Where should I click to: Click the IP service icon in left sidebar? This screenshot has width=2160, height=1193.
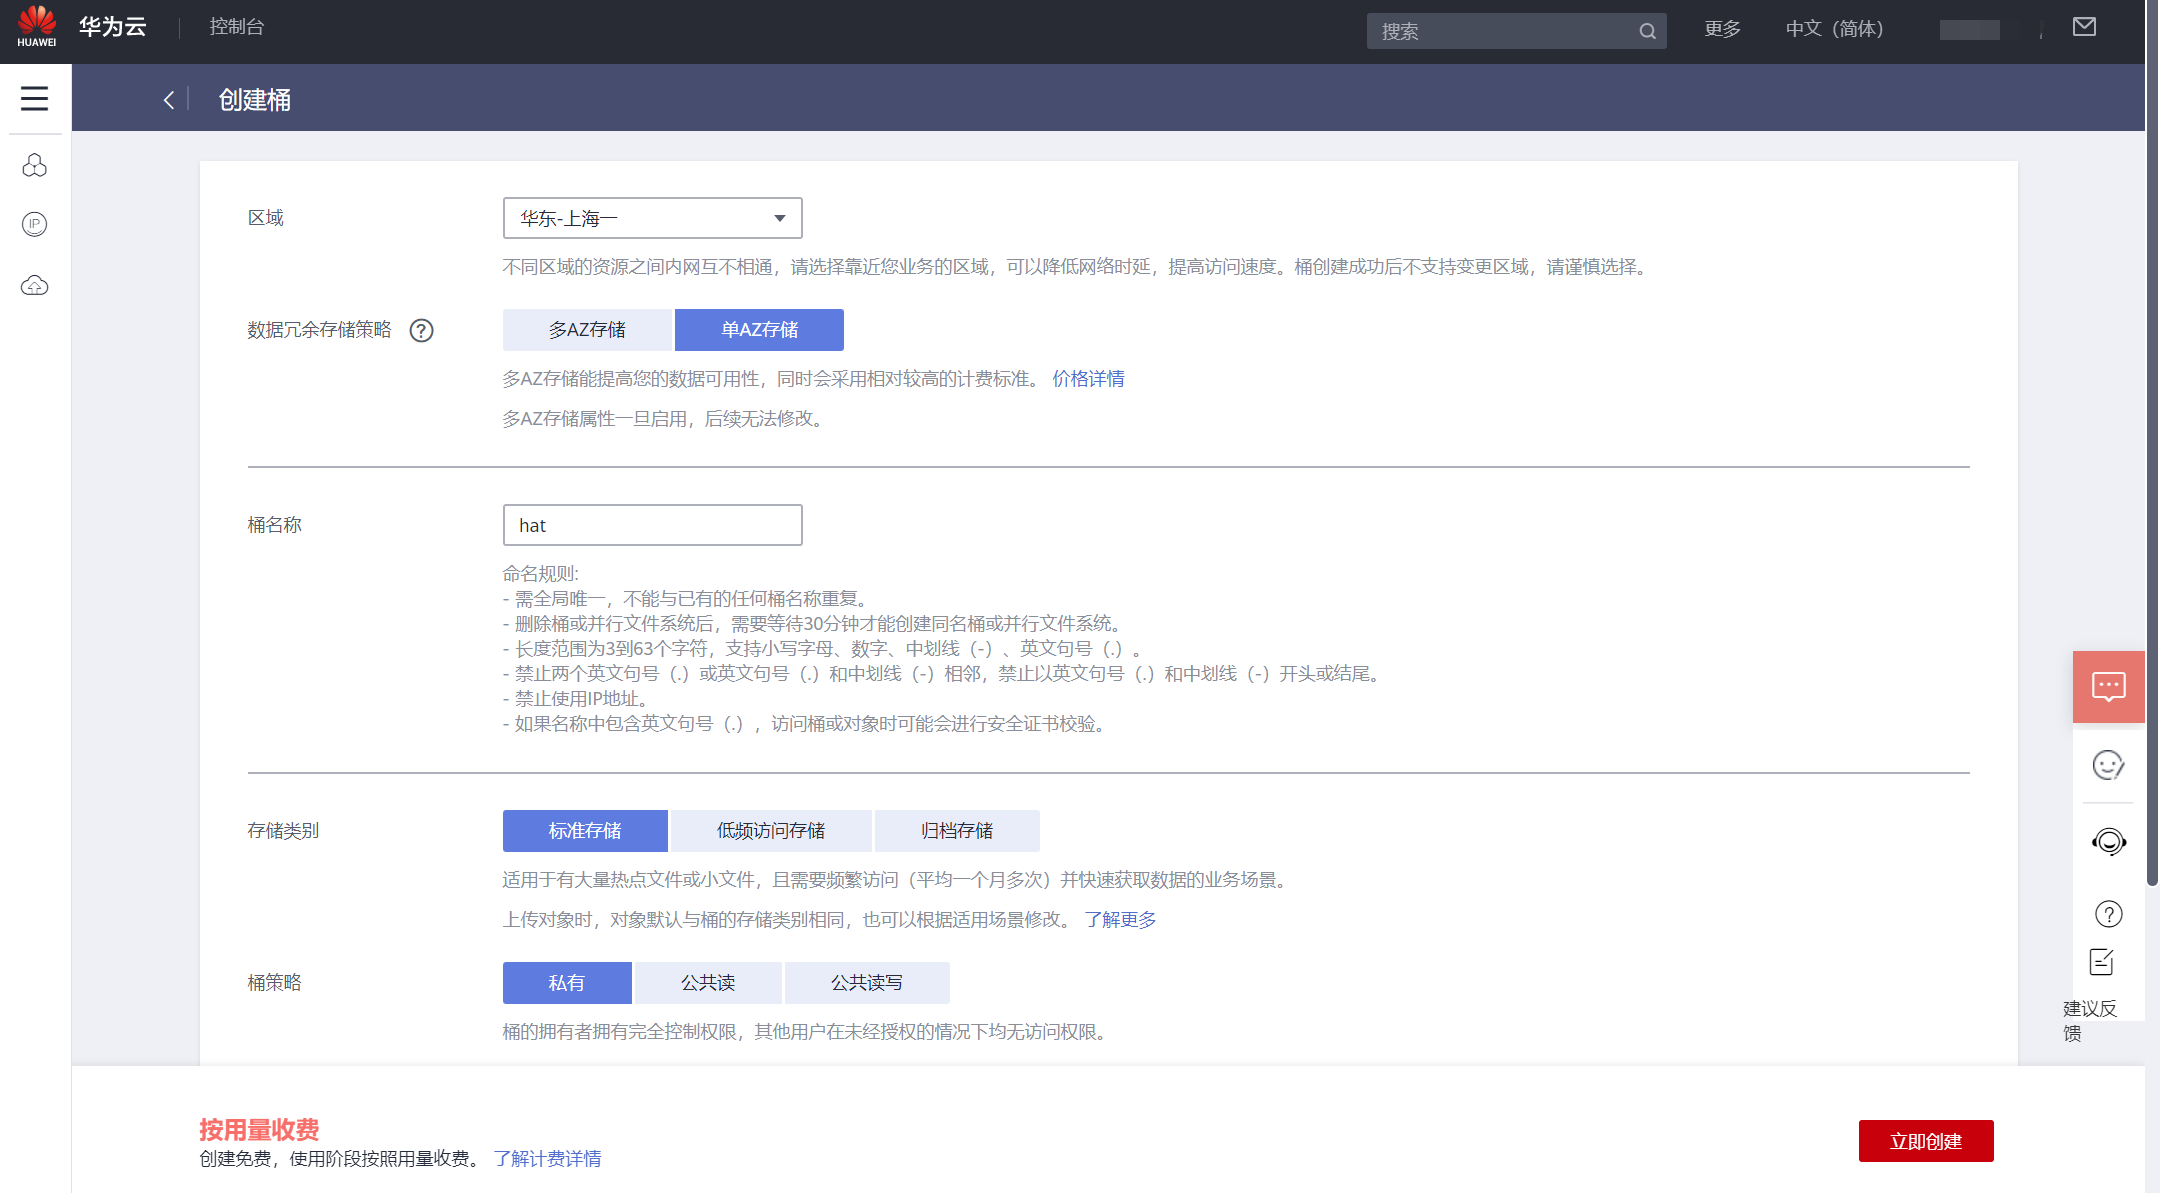35,224
